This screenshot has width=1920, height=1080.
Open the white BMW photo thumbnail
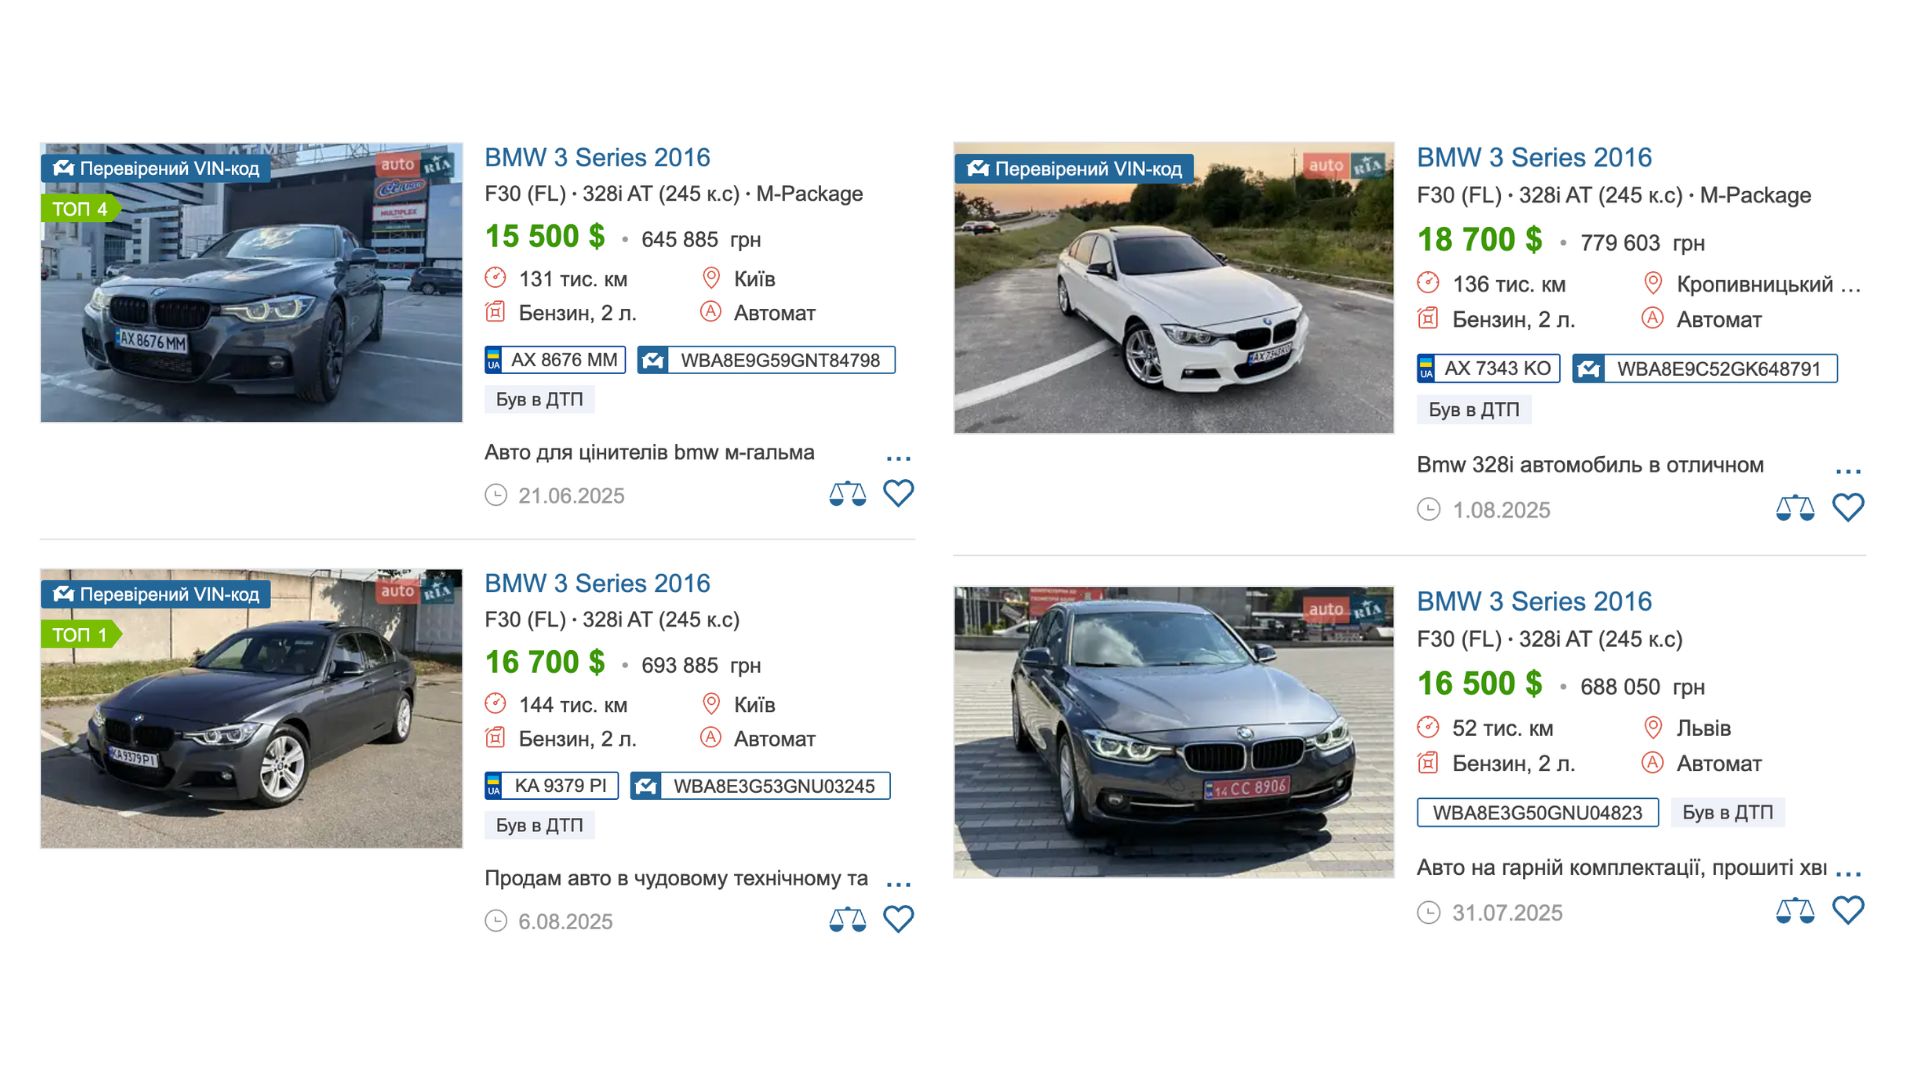click(1173, 288)
